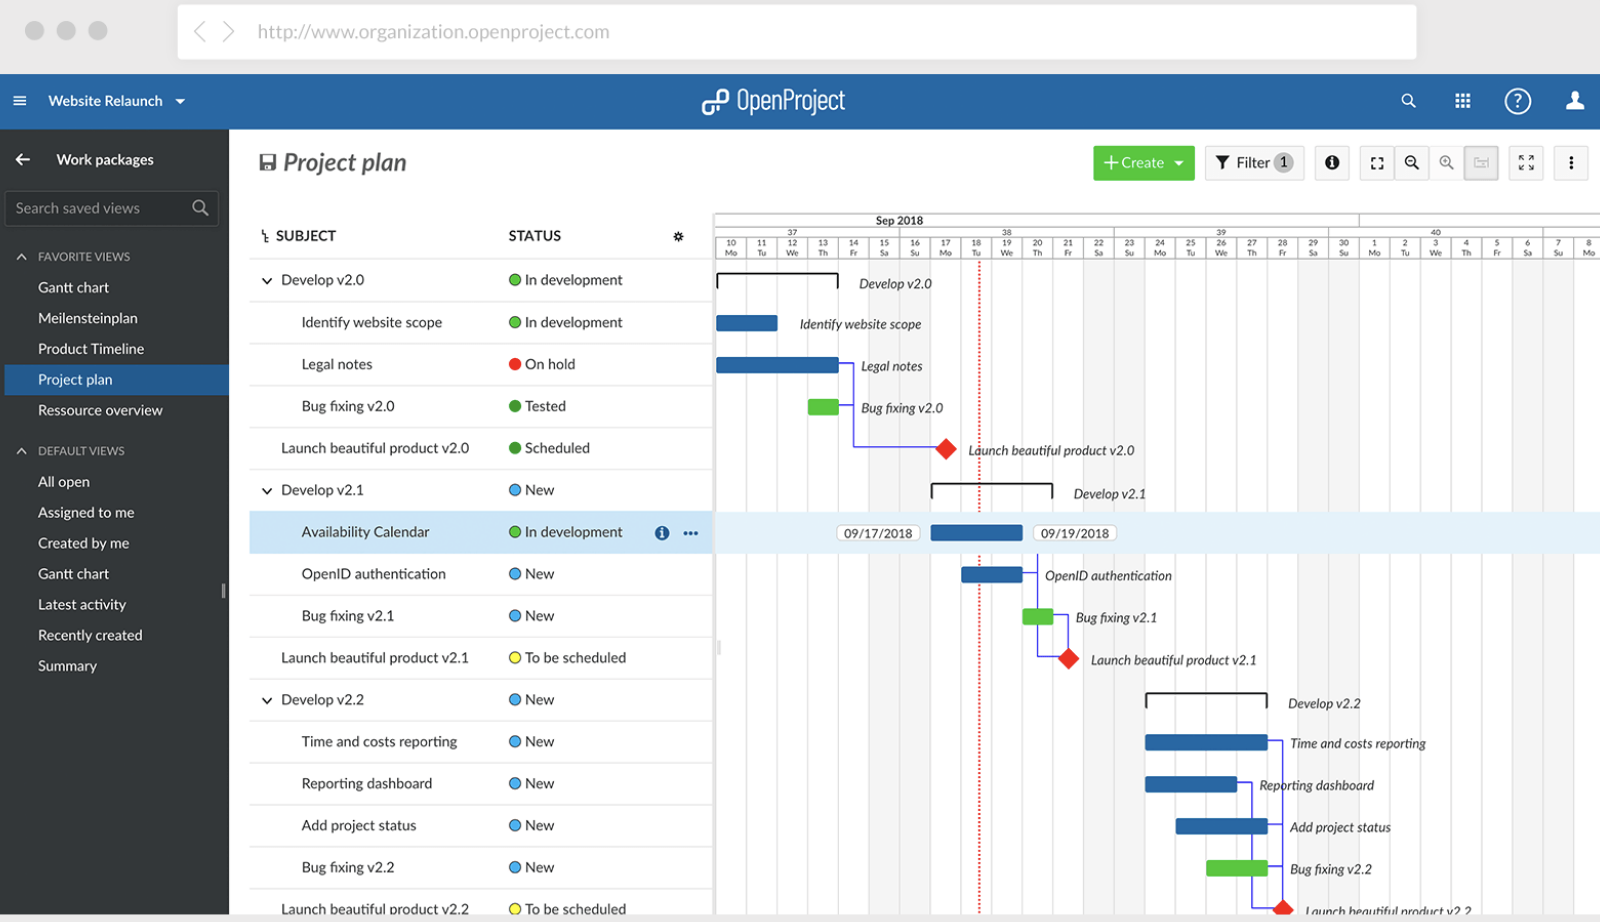This screenshot has height=922, width=1600.
Task: Click the OpenProject logo
Action: (773, 101)
